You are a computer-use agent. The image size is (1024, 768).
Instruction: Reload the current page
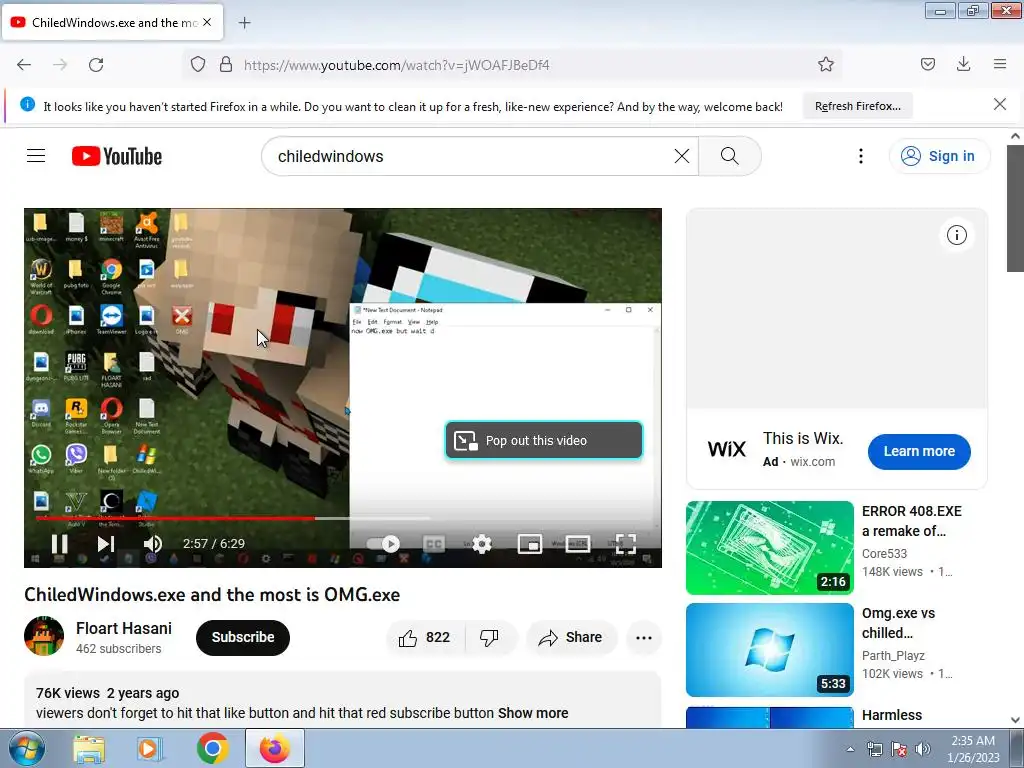point(96,65)
